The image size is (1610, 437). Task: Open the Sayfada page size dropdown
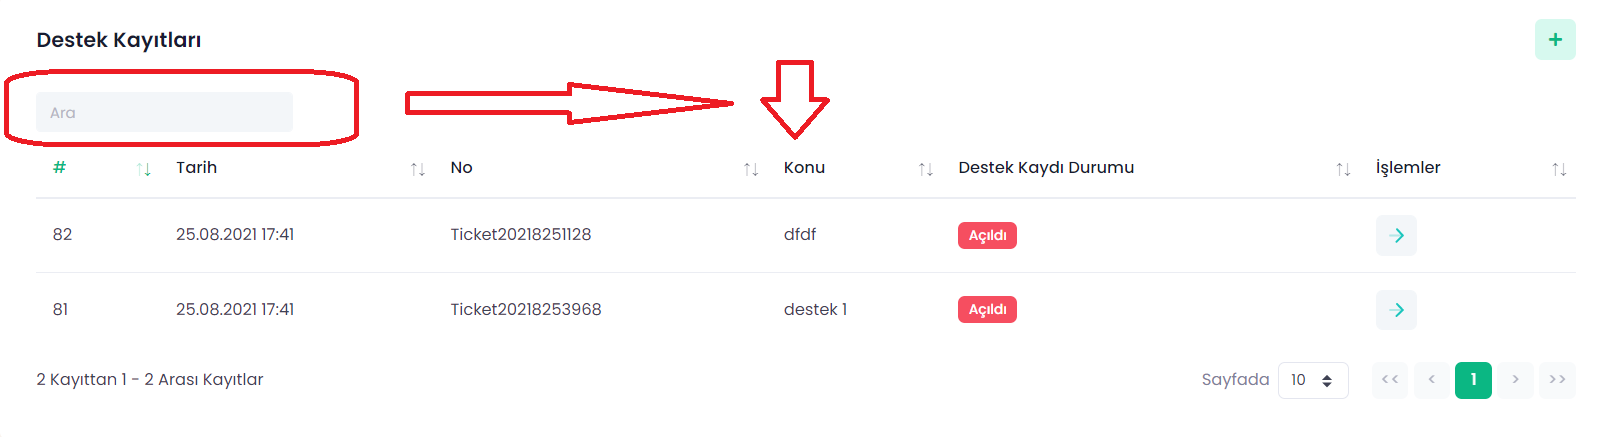[x=1312, y=380]
